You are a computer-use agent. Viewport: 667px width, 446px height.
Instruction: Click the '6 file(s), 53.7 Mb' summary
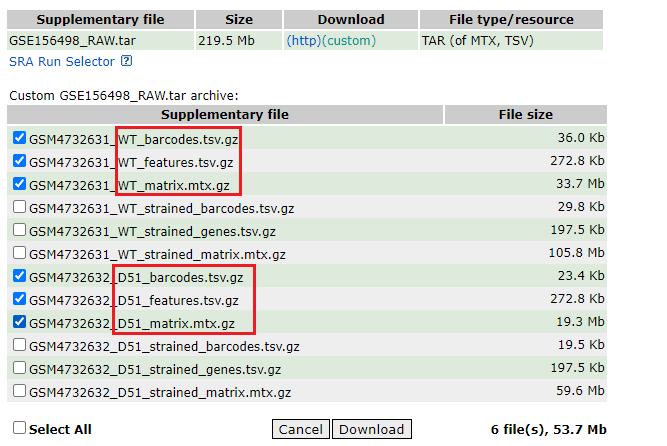pos(548,429)
